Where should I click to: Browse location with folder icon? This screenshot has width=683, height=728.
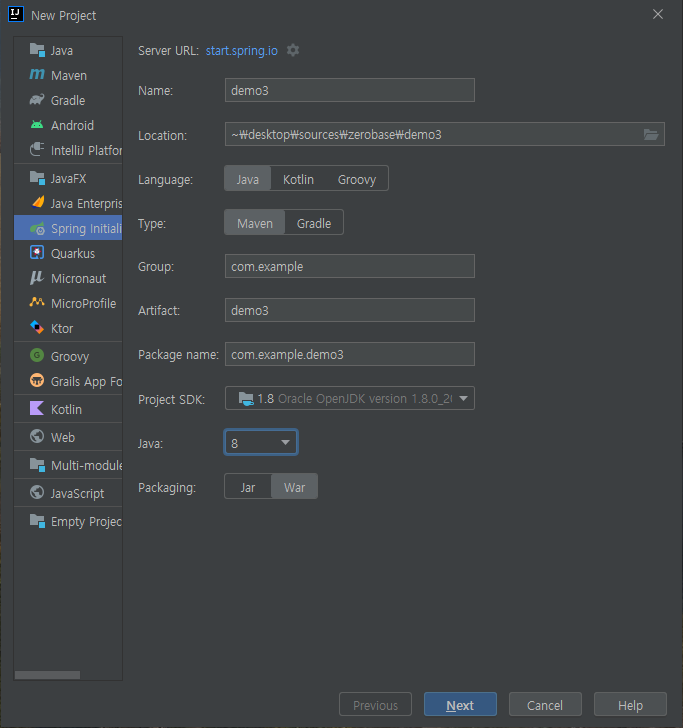coord(651,135)
